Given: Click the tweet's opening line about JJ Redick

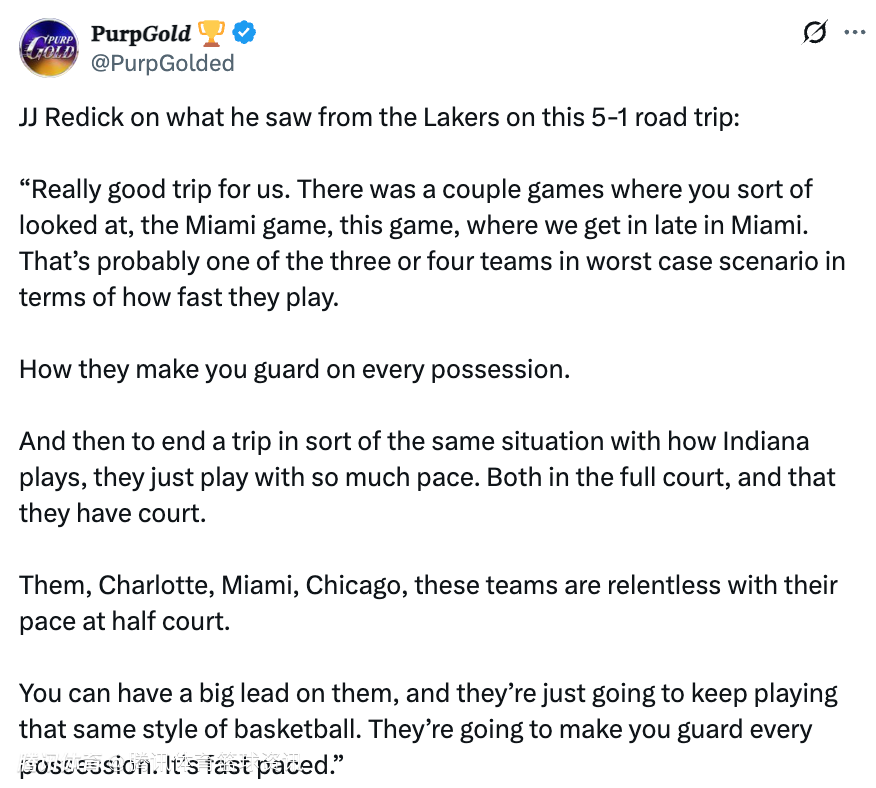Looking at the screenshot, I should [380, 116].
